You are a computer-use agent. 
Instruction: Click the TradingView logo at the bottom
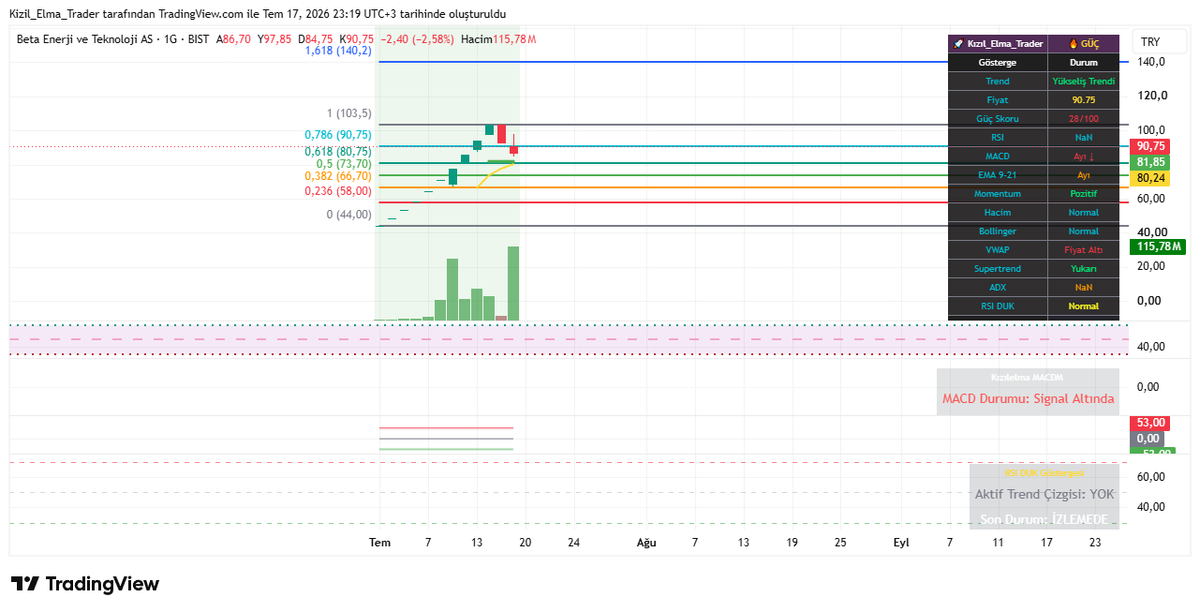click(85, 584)
